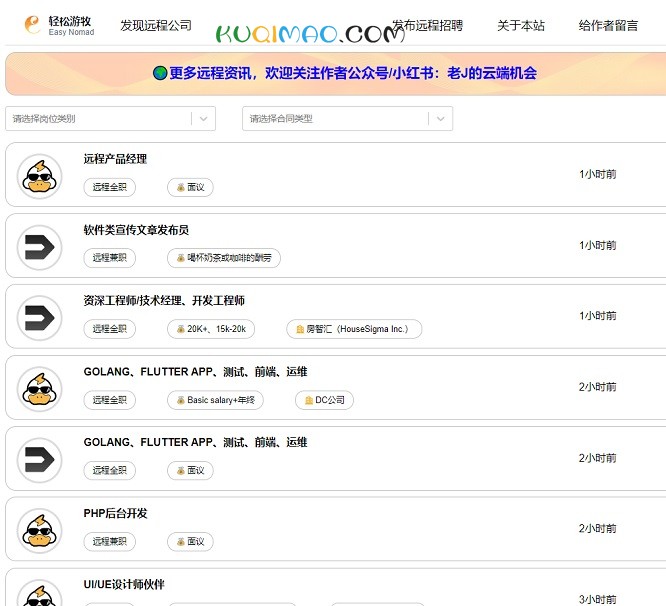Click the 2小时前 timestamp on PHP后台开发
Screen dimensions: 666x606
tap(598, 528)
